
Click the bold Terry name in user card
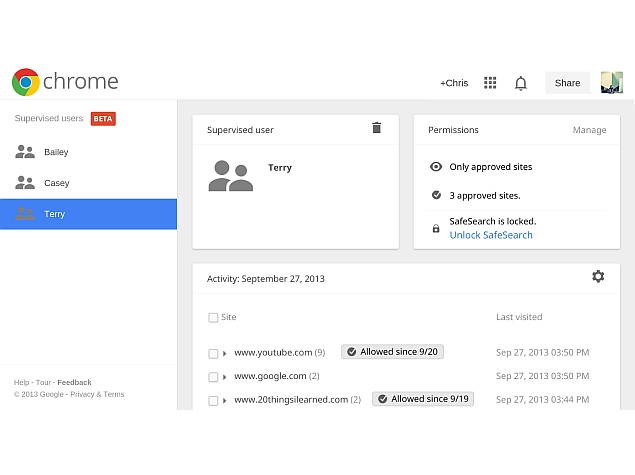(280, 168)
